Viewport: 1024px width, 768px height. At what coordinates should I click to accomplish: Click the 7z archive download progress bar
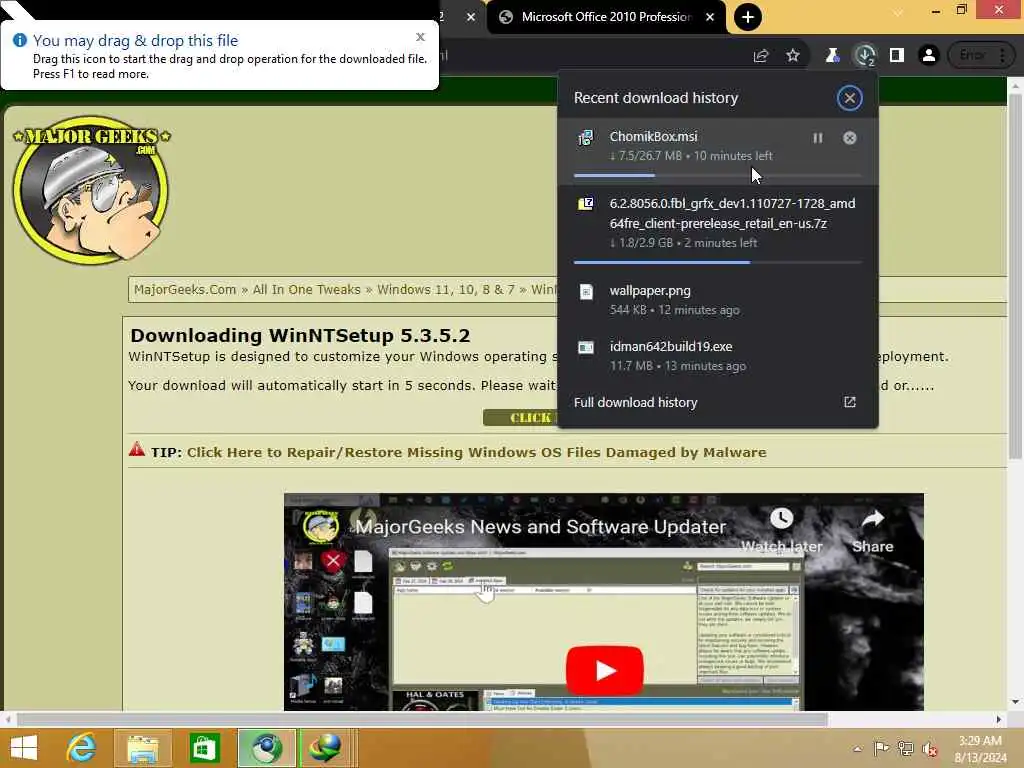(x=718, y=263)
